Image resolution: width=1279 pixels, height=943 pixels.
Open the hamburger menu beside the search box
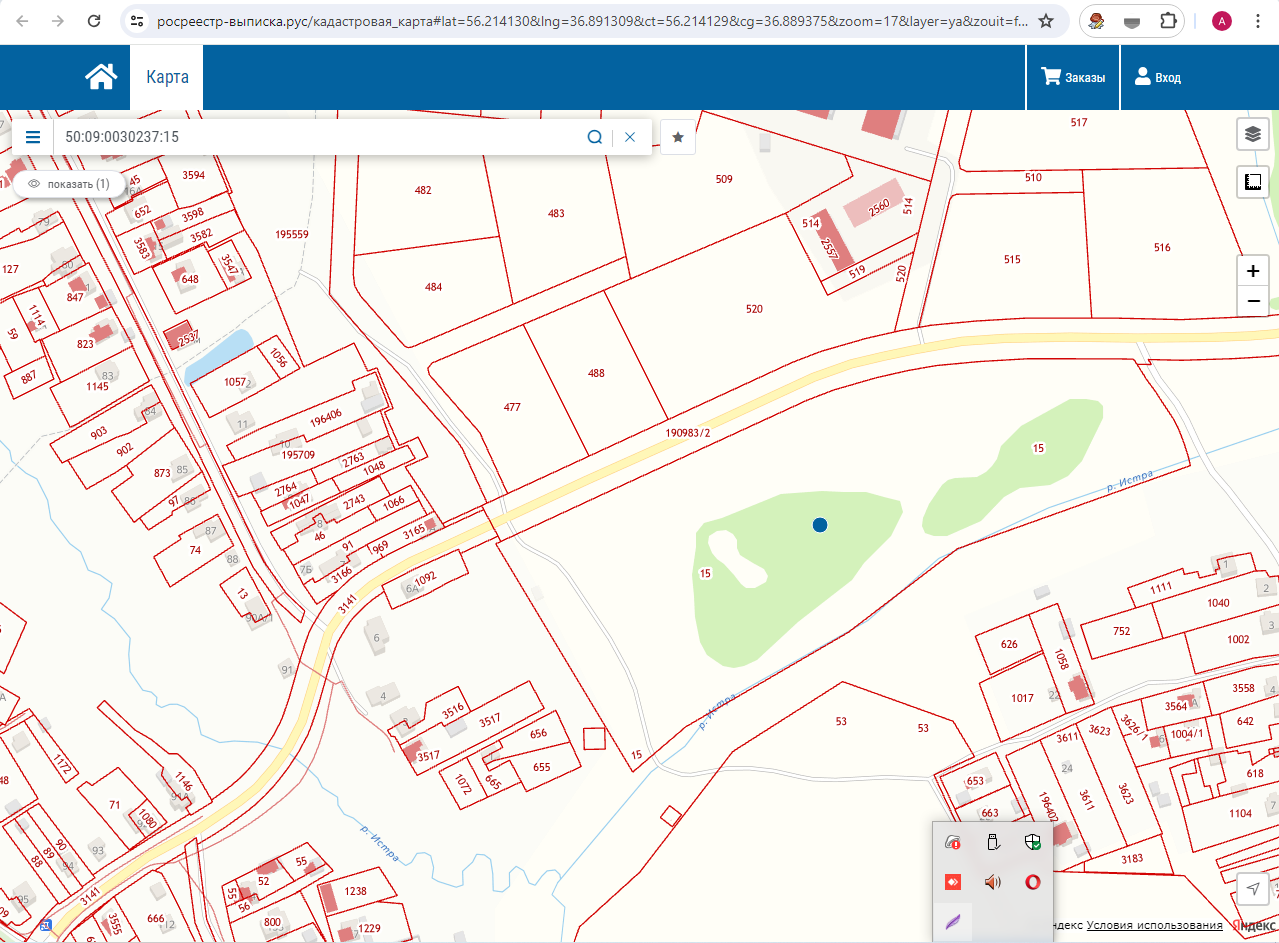[33, 137]
